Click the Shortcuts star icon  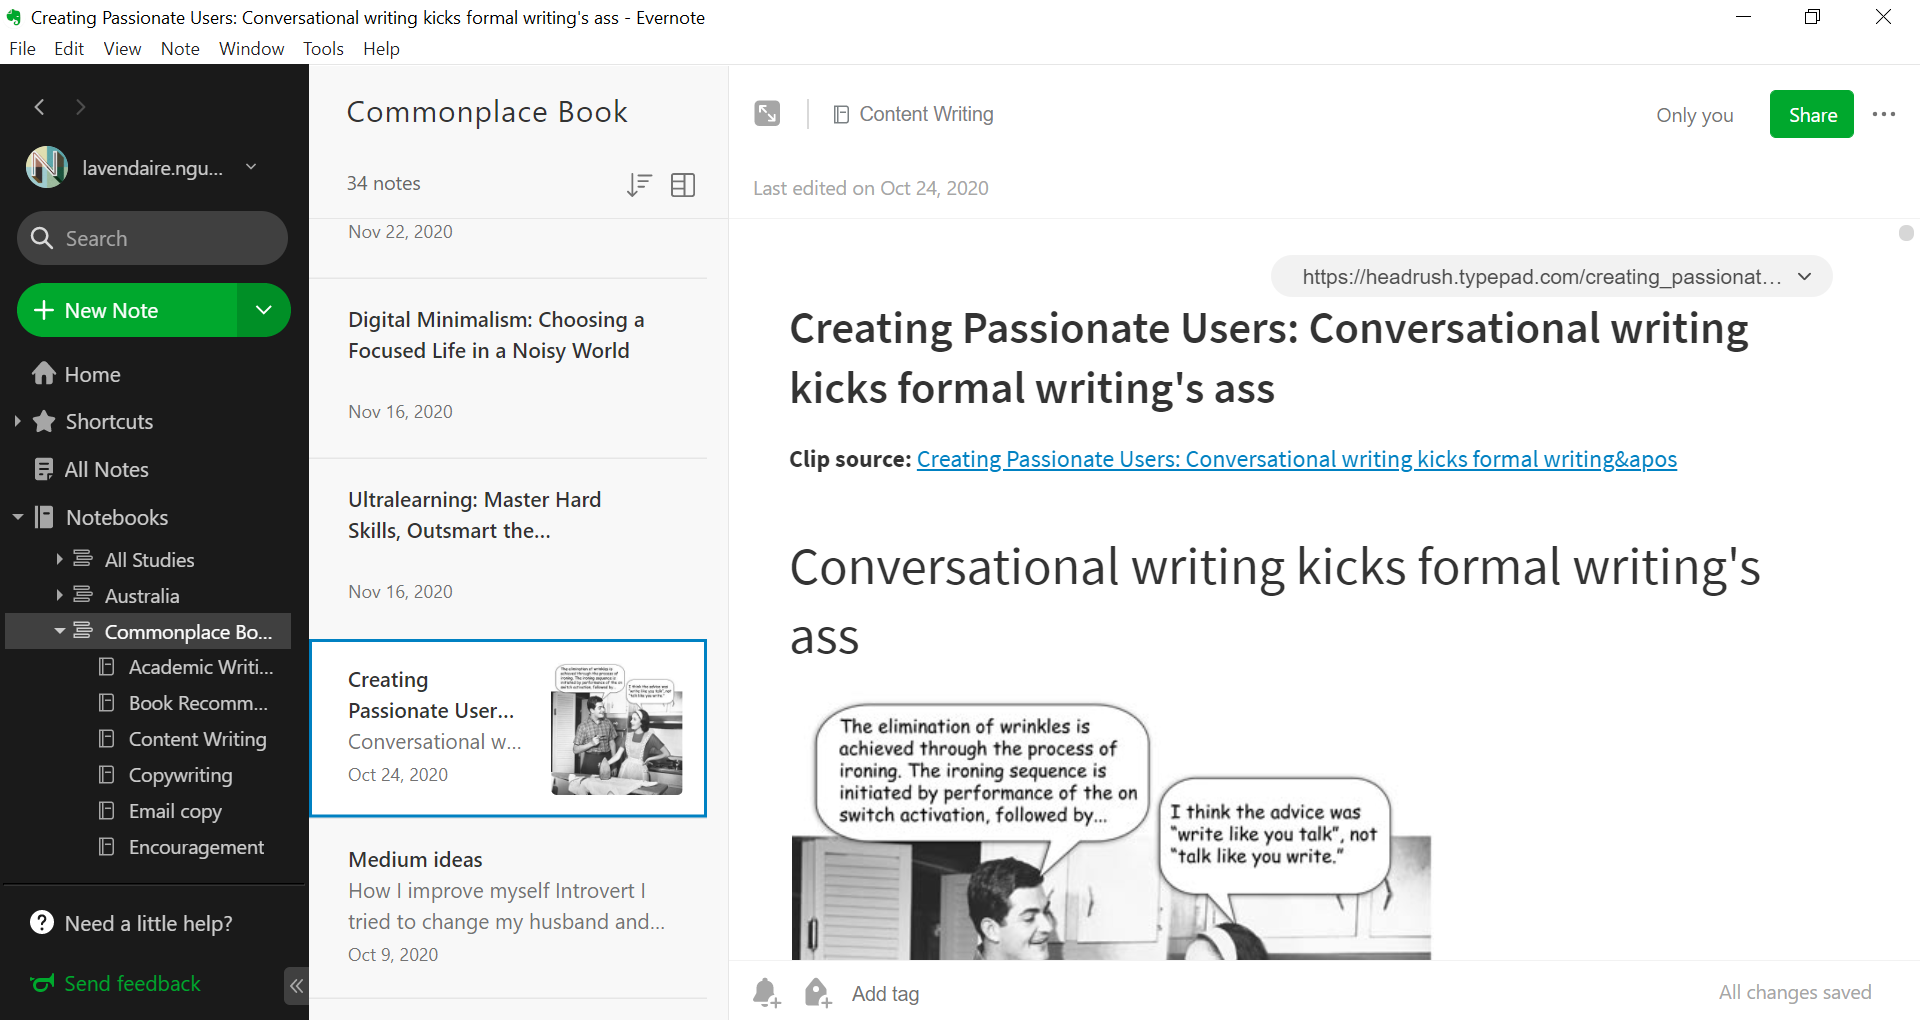pyautogui.click(x=44, y=421)
